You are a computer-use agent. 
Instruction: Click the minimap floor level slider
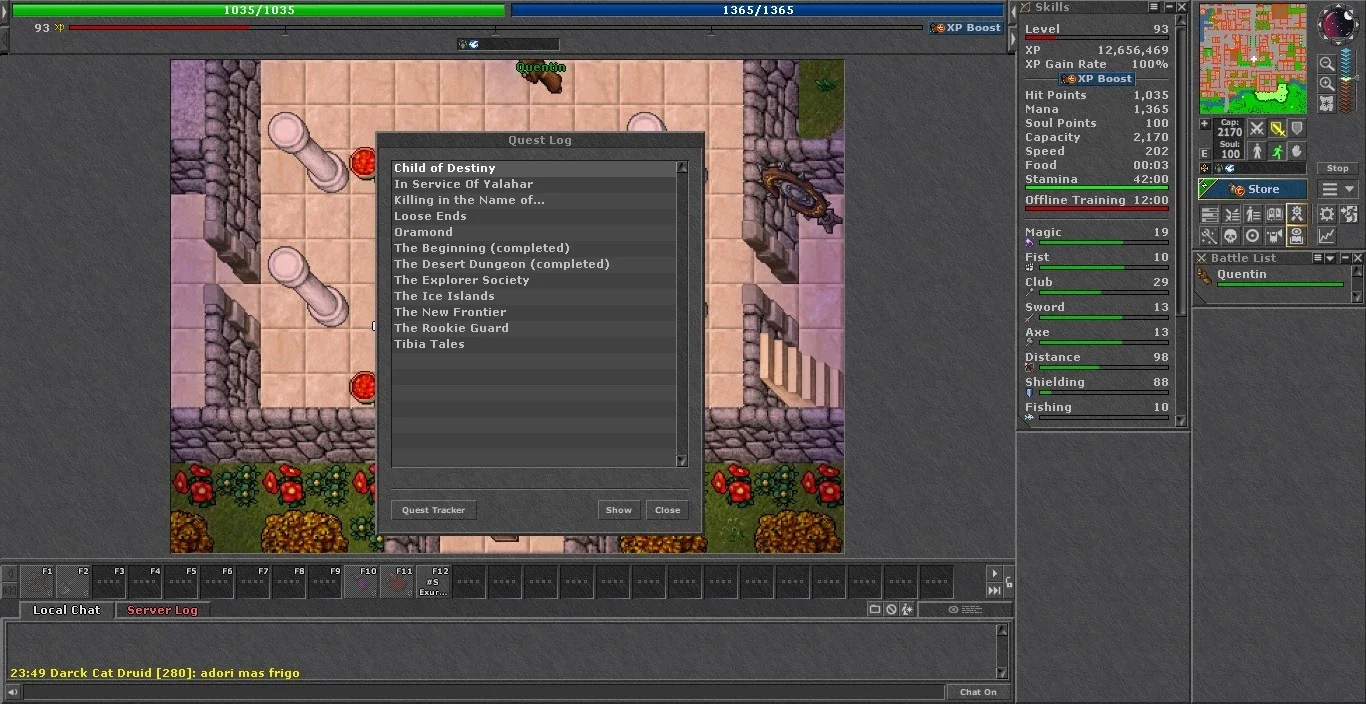pyautogui.click(x=1348, y=80)
